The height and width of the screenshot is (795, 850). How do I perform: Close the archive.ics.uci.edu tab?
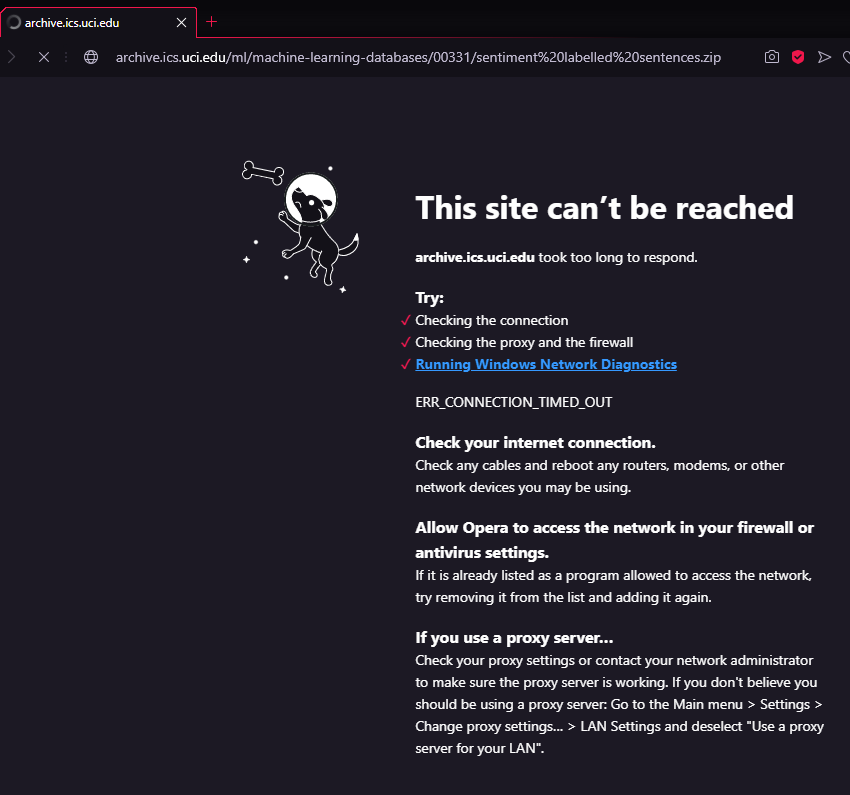tap(182, 21)
